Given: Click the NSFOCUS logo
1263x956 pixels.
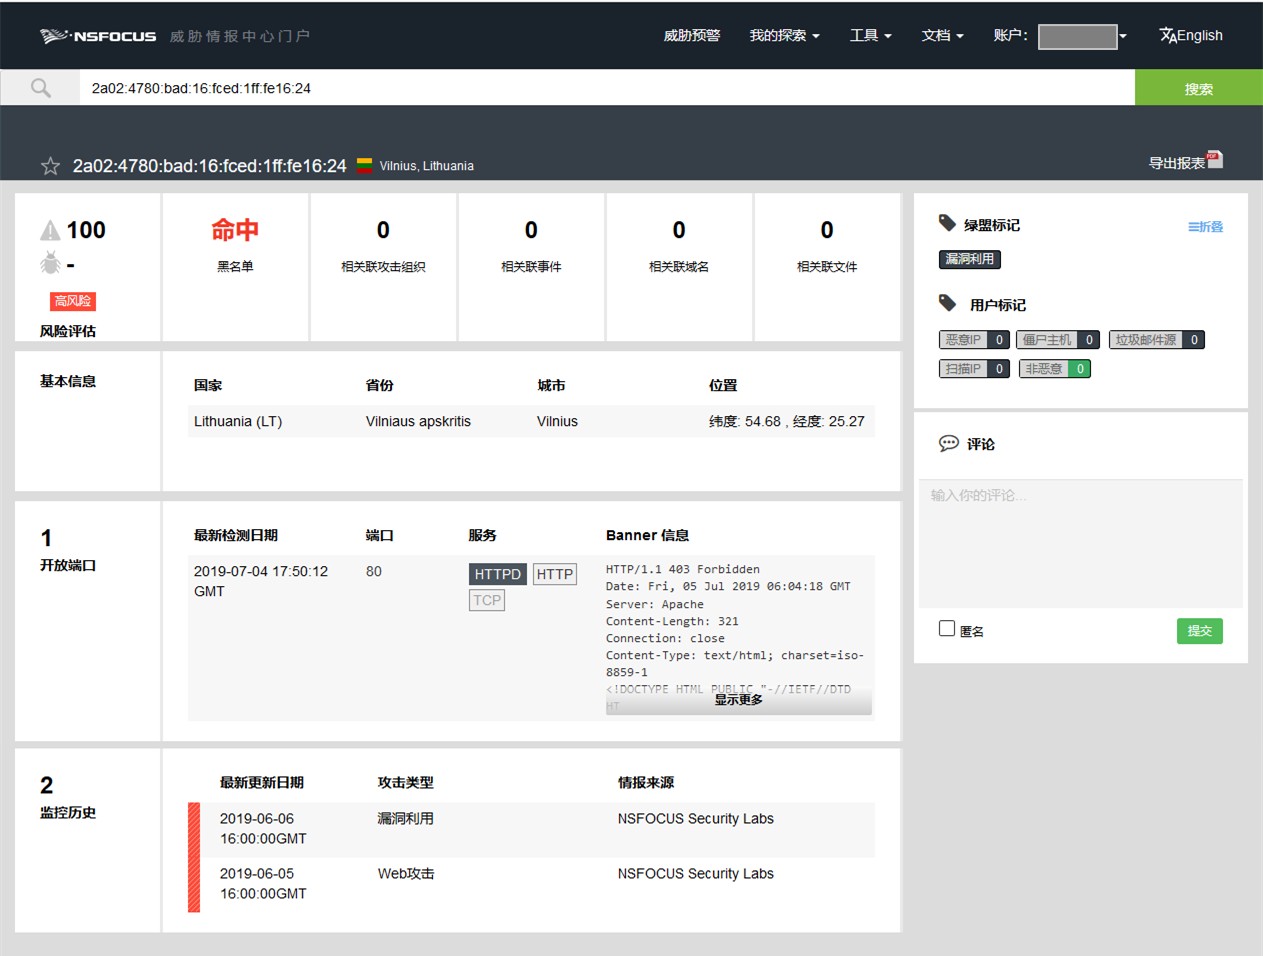Looking at the screenshot, I should coord(98,36).
